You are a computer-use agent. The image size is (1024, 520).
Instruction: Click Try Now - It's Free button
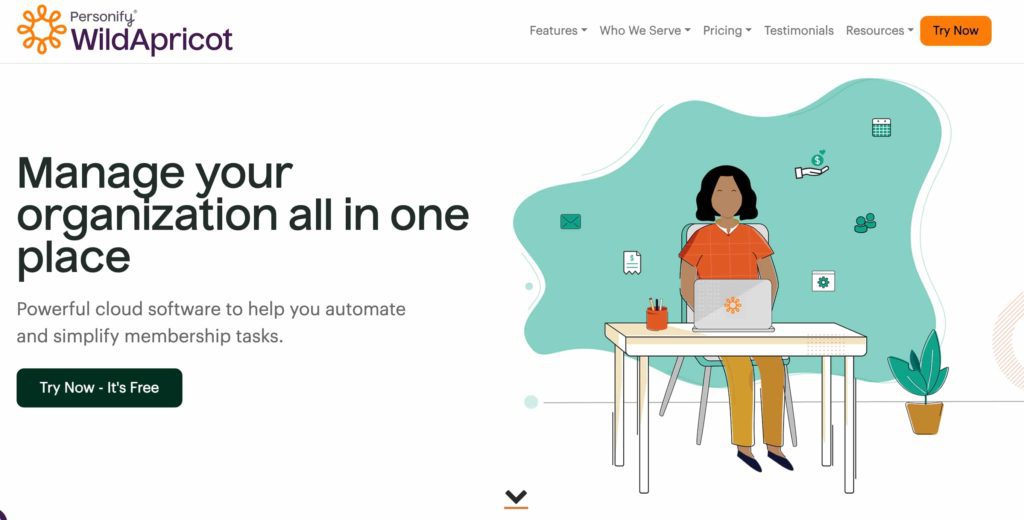99,387
